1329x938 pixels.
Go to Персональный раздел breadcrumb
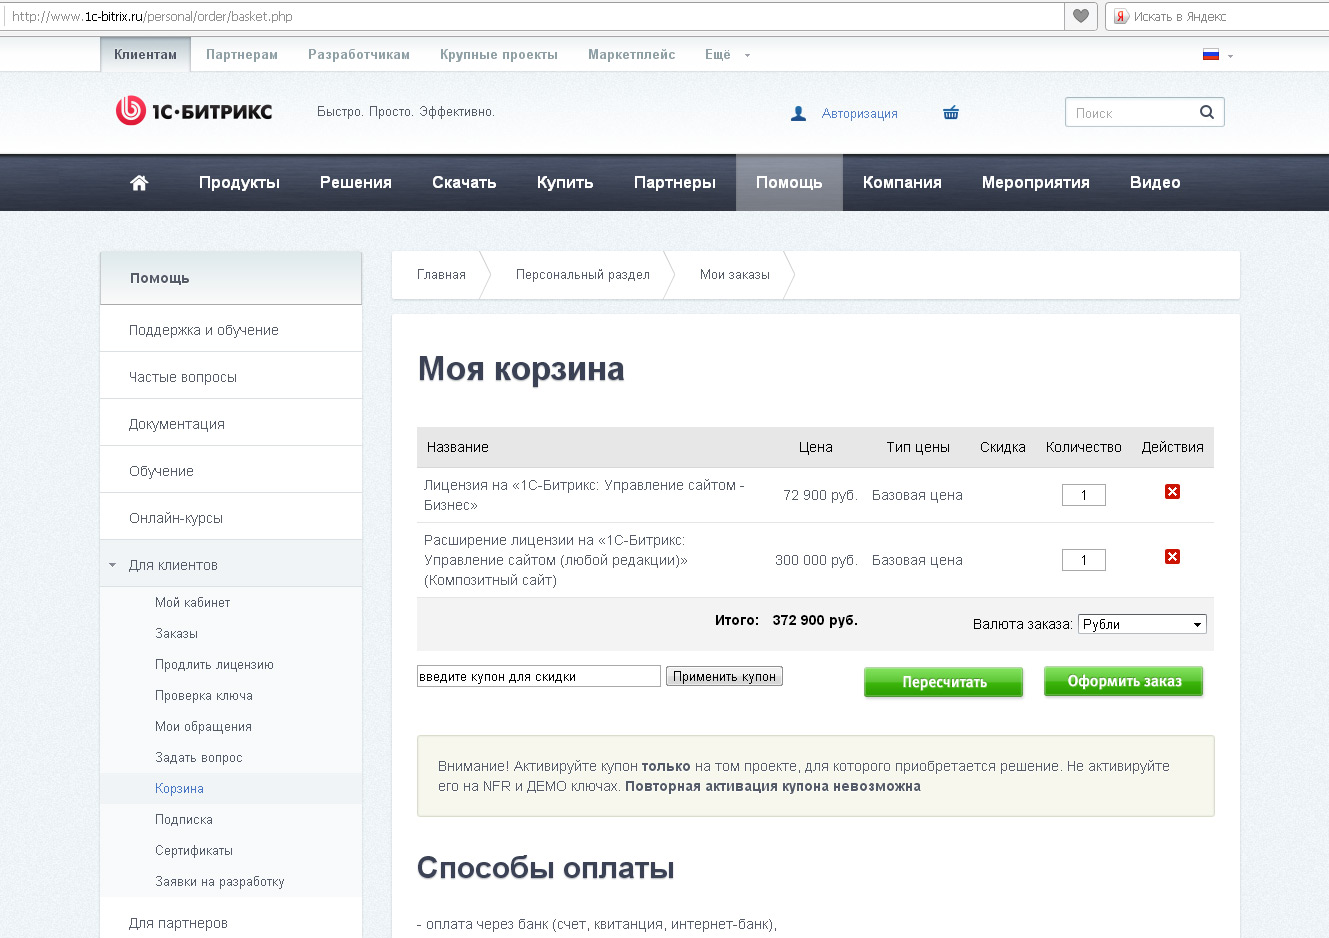point(583,274)
